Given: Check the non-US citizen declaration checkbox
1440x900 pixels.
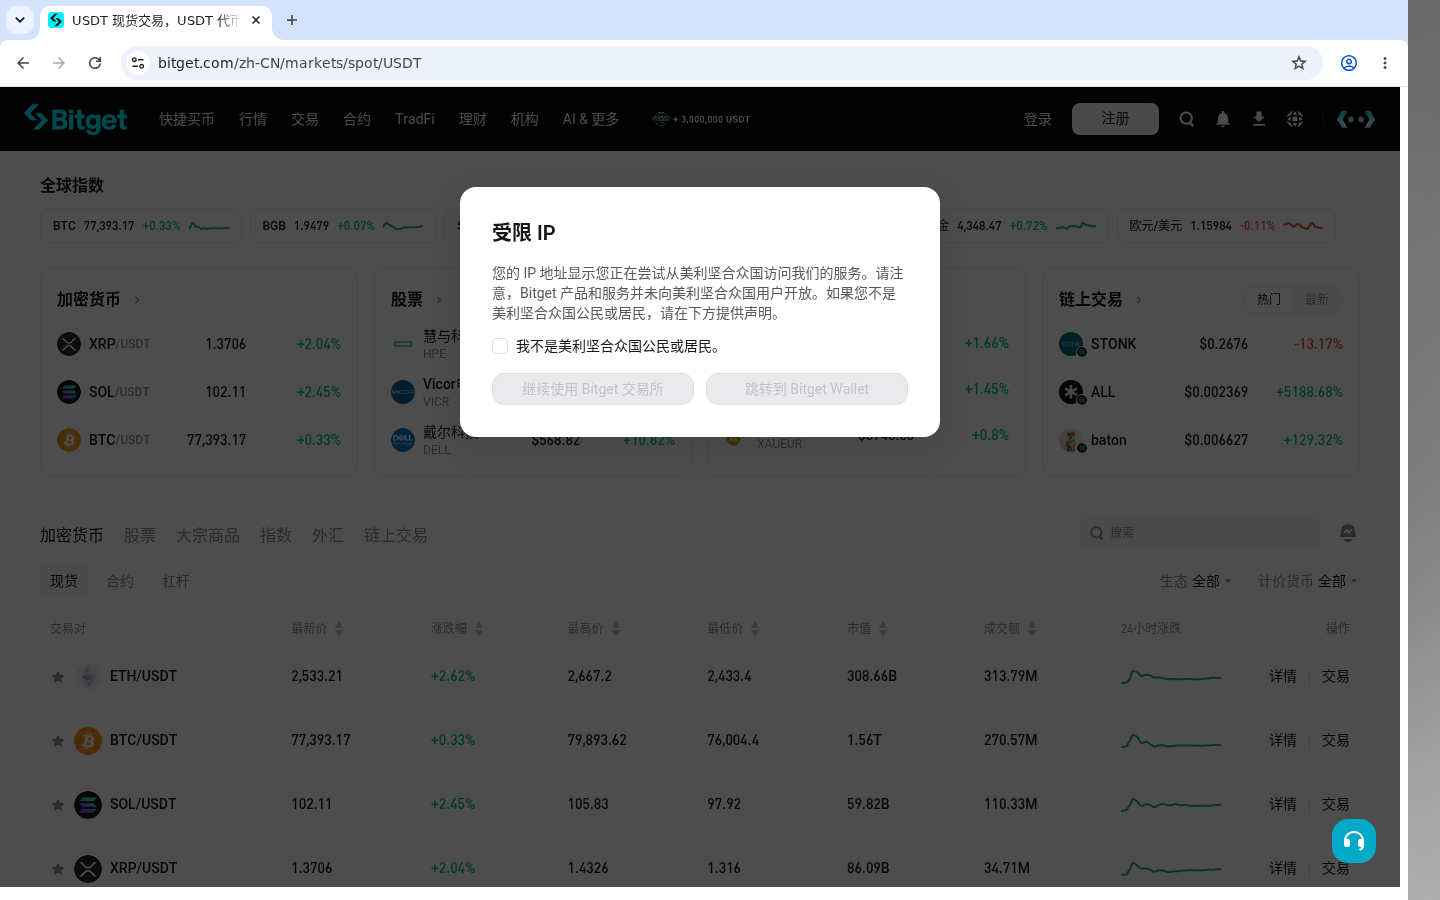Looking at the screenshot, I should (x=500, y=346).
